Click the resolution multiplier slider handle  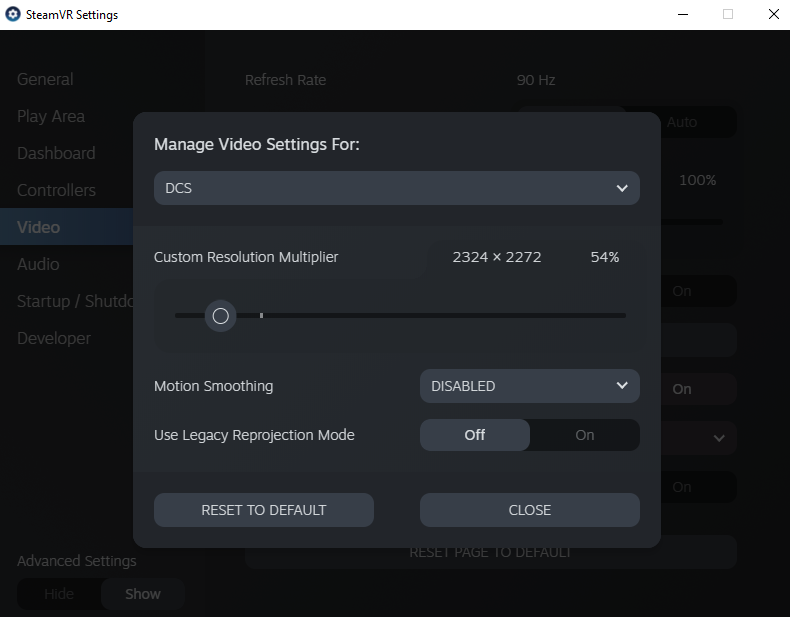[220, 316]
